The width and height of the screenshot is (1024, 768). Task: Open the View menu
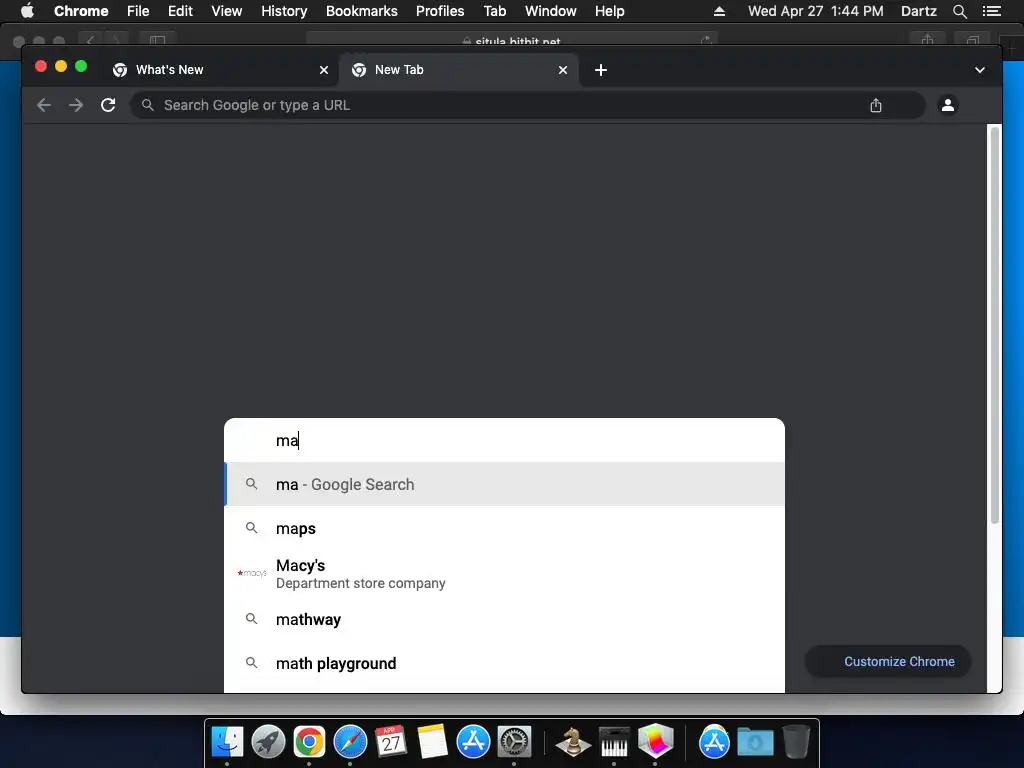pyautogui.click(x=227, y=11)
